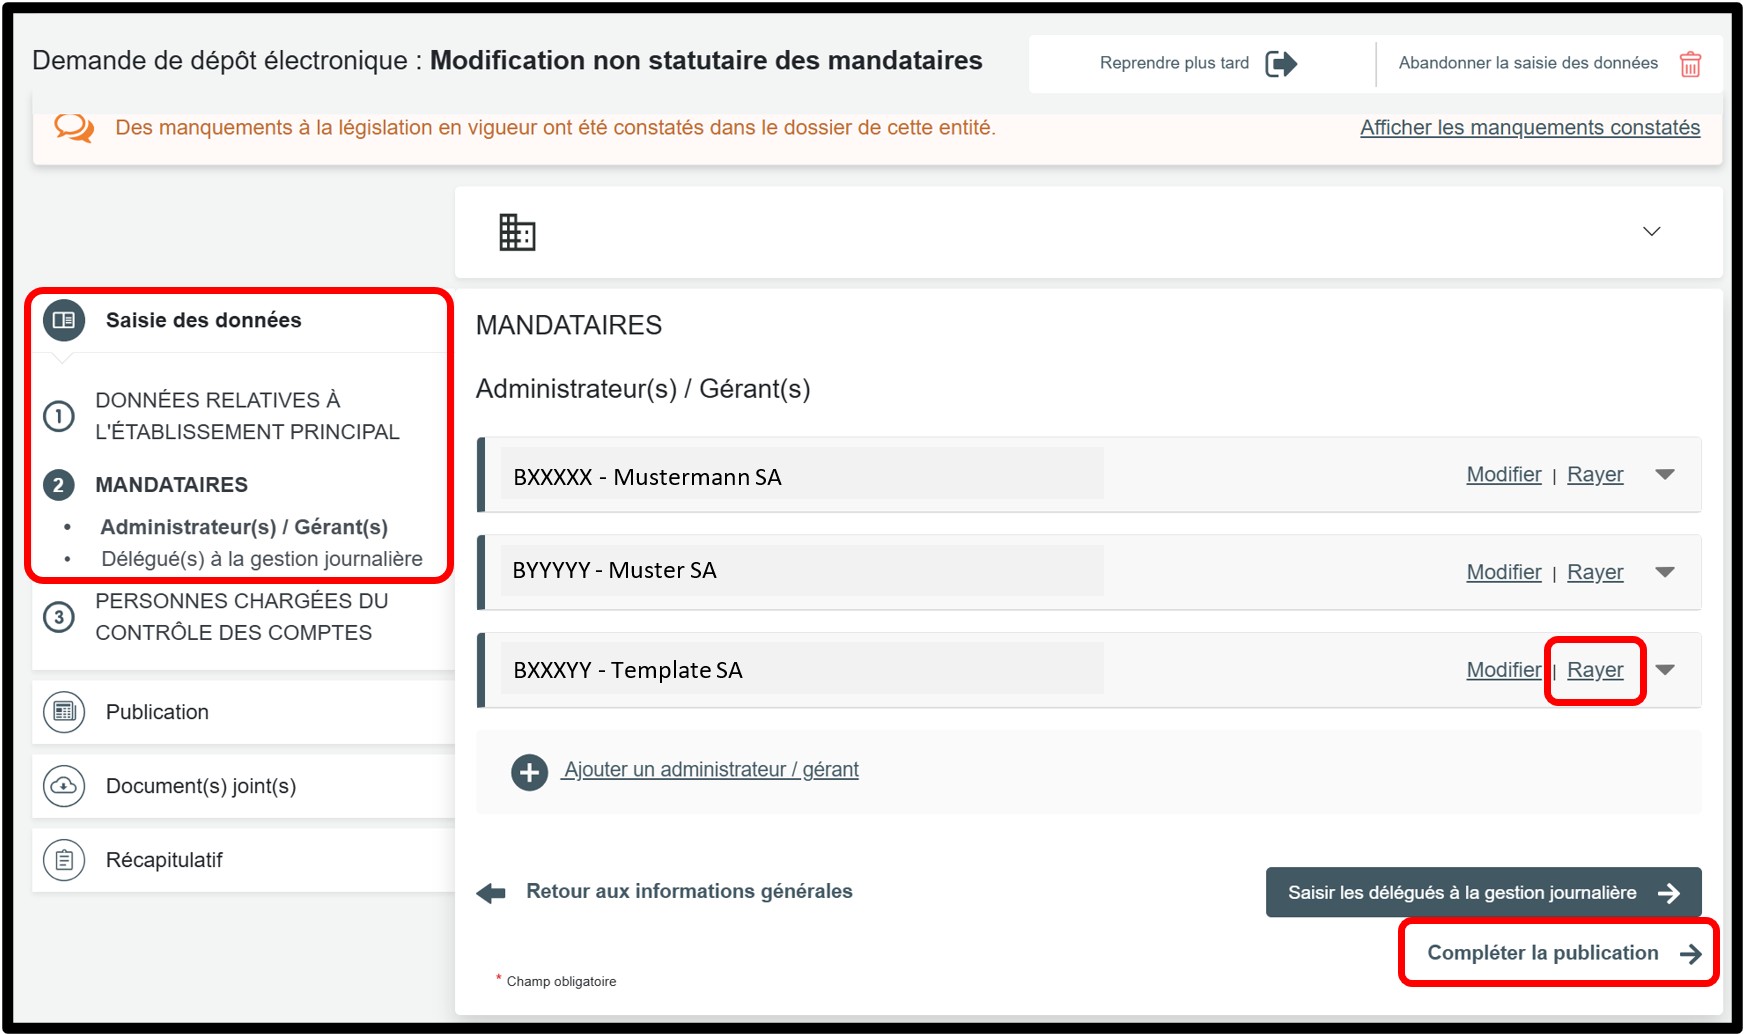Open step 3 Personnes chargées du contrôle des comptes

(x=240, y=617)
